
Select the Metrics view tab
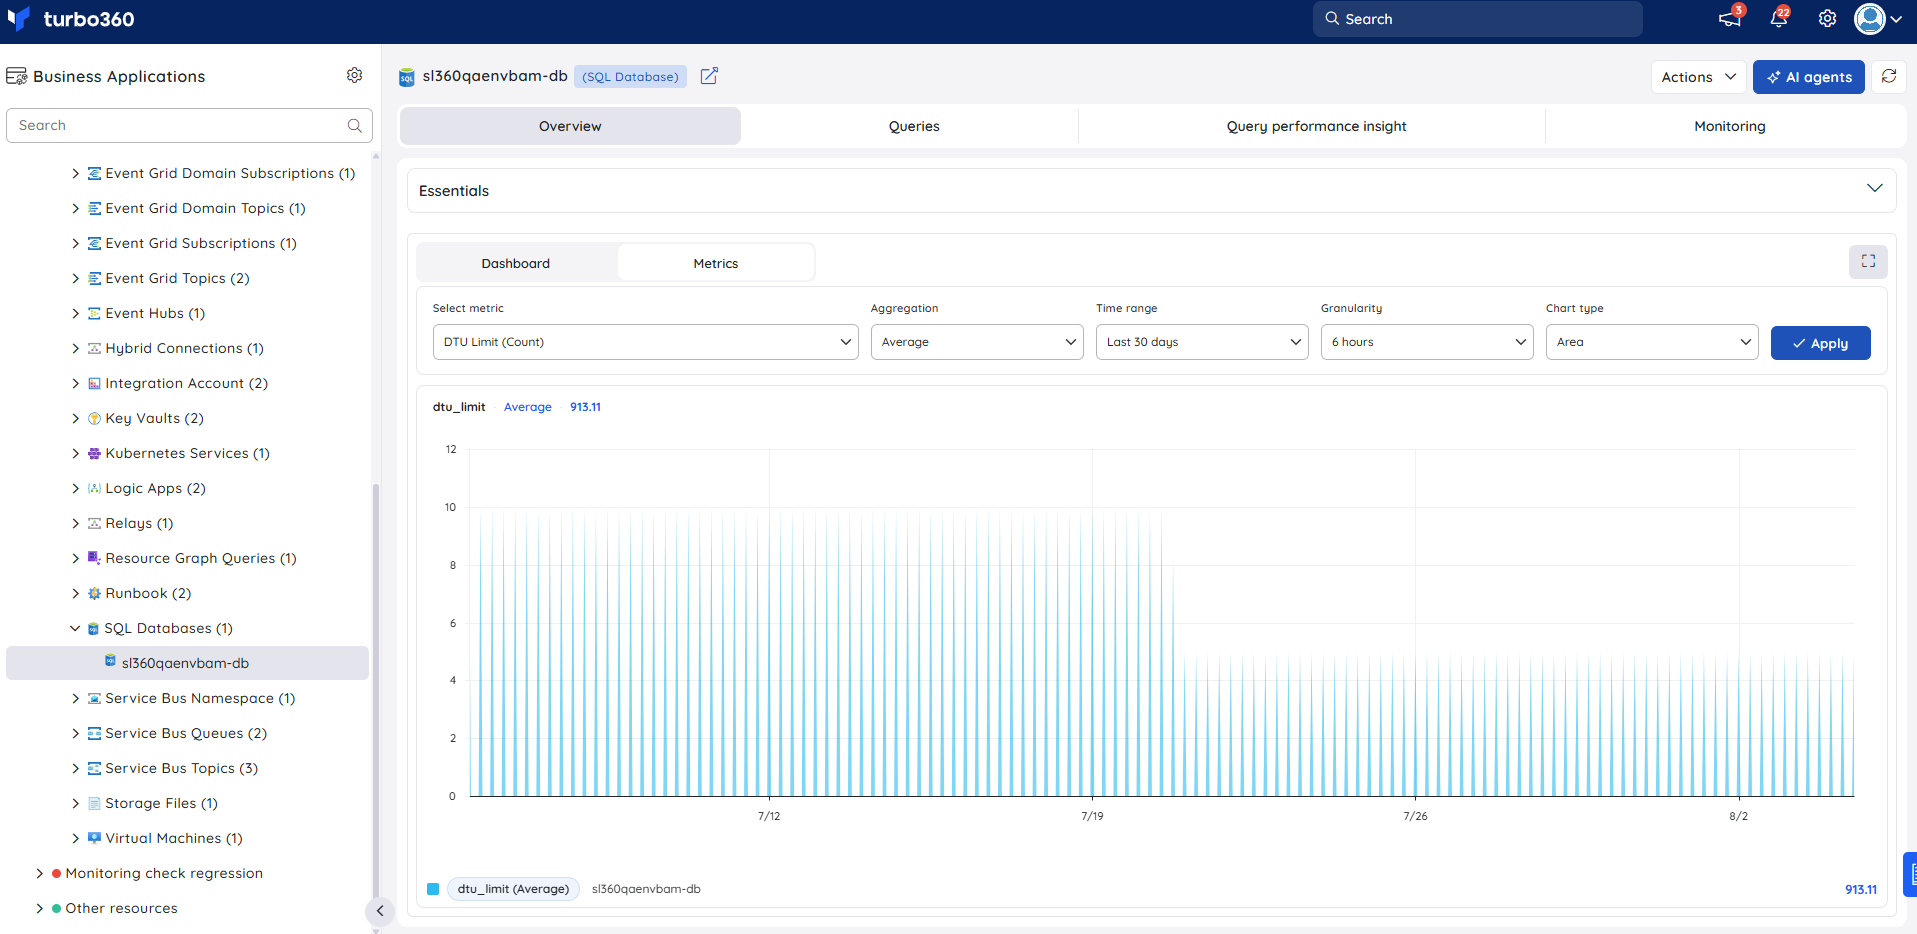(x=716, y=263)
